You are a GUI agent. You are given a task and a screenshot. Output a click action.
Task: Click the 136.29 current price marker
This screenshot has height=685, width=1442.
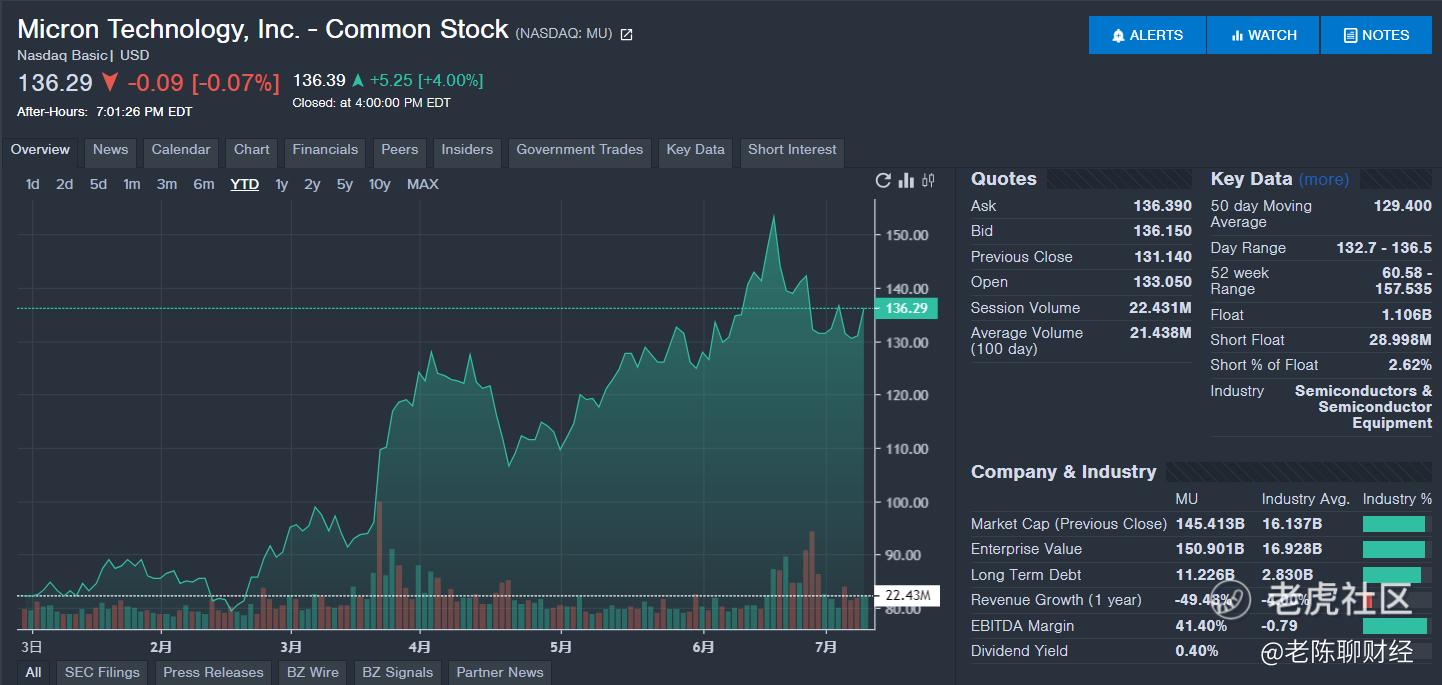(x=906, y=309)
